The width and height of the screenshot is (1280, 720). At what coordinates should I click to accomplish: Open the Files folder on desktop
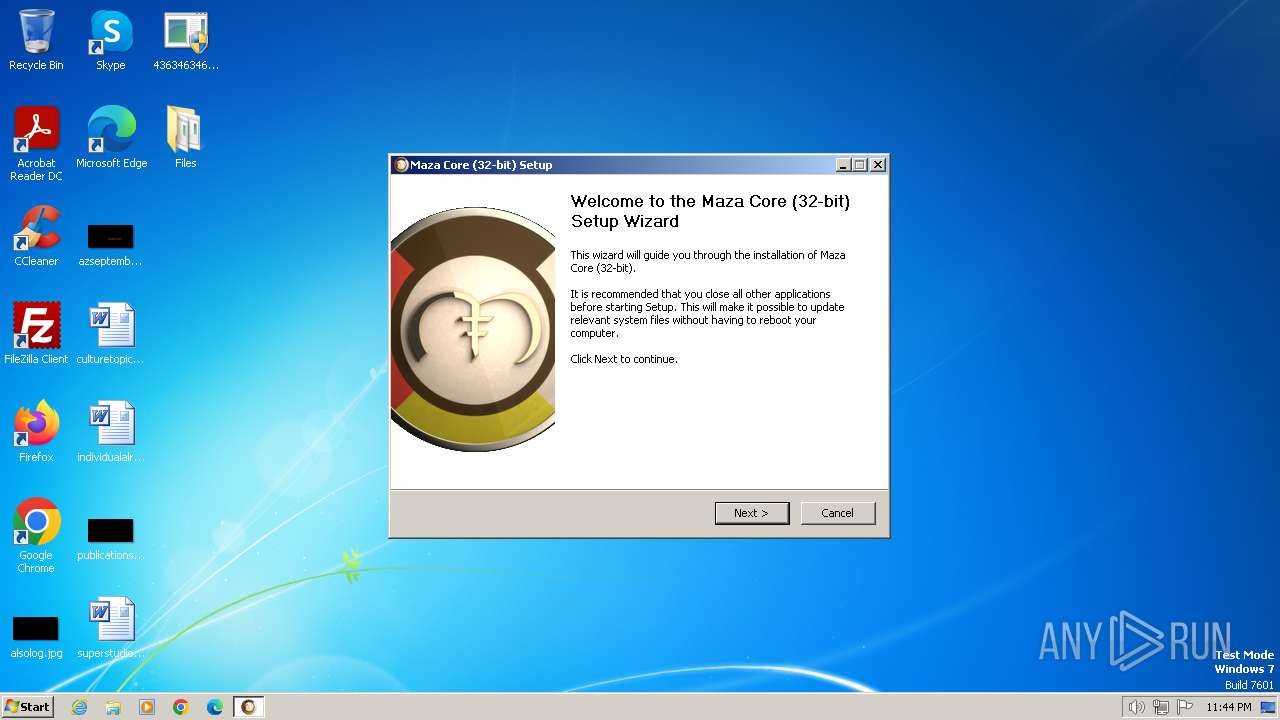(x=186, y=137)
